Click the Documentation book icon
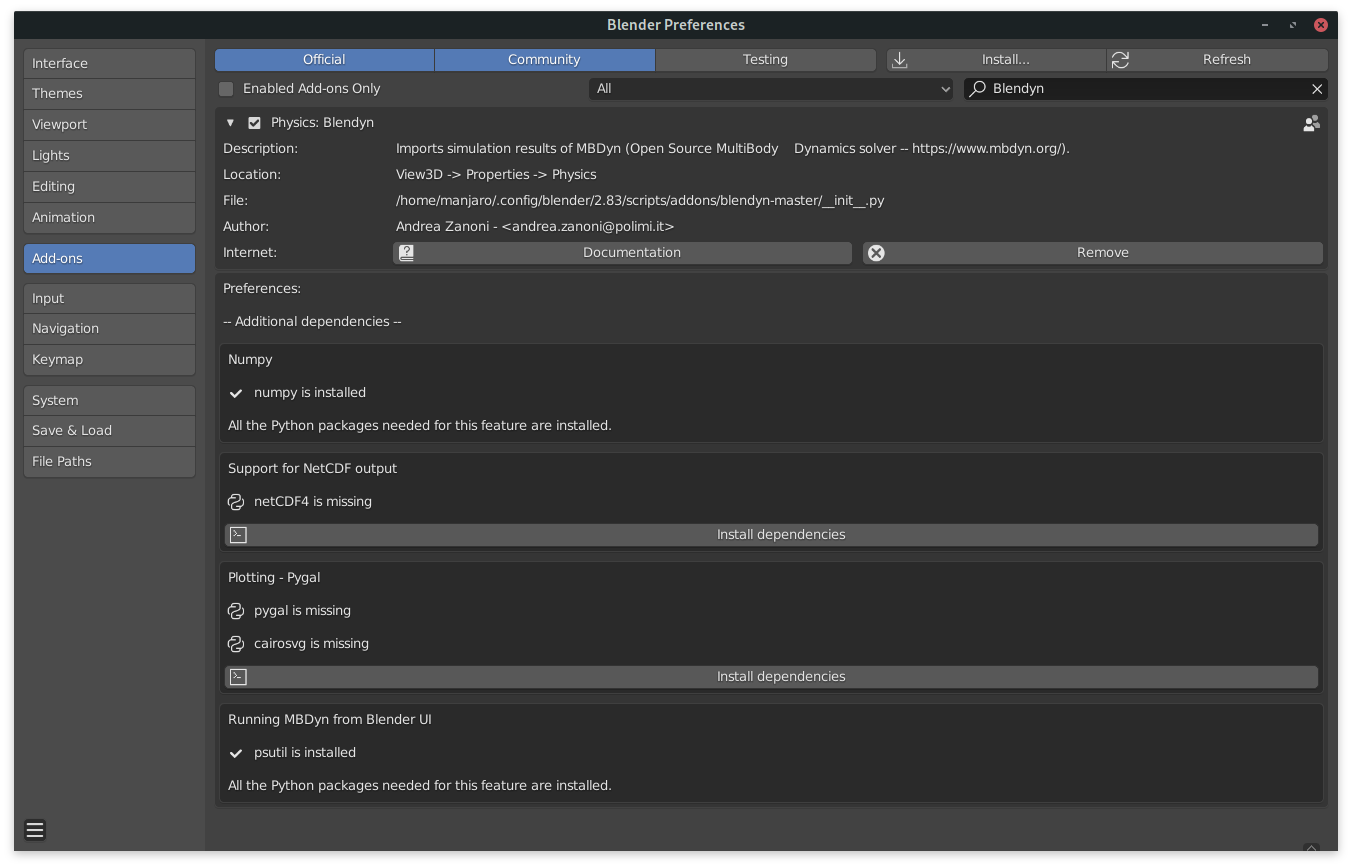Viewport: 1352px width, 868px height. [x=406, y=253]
